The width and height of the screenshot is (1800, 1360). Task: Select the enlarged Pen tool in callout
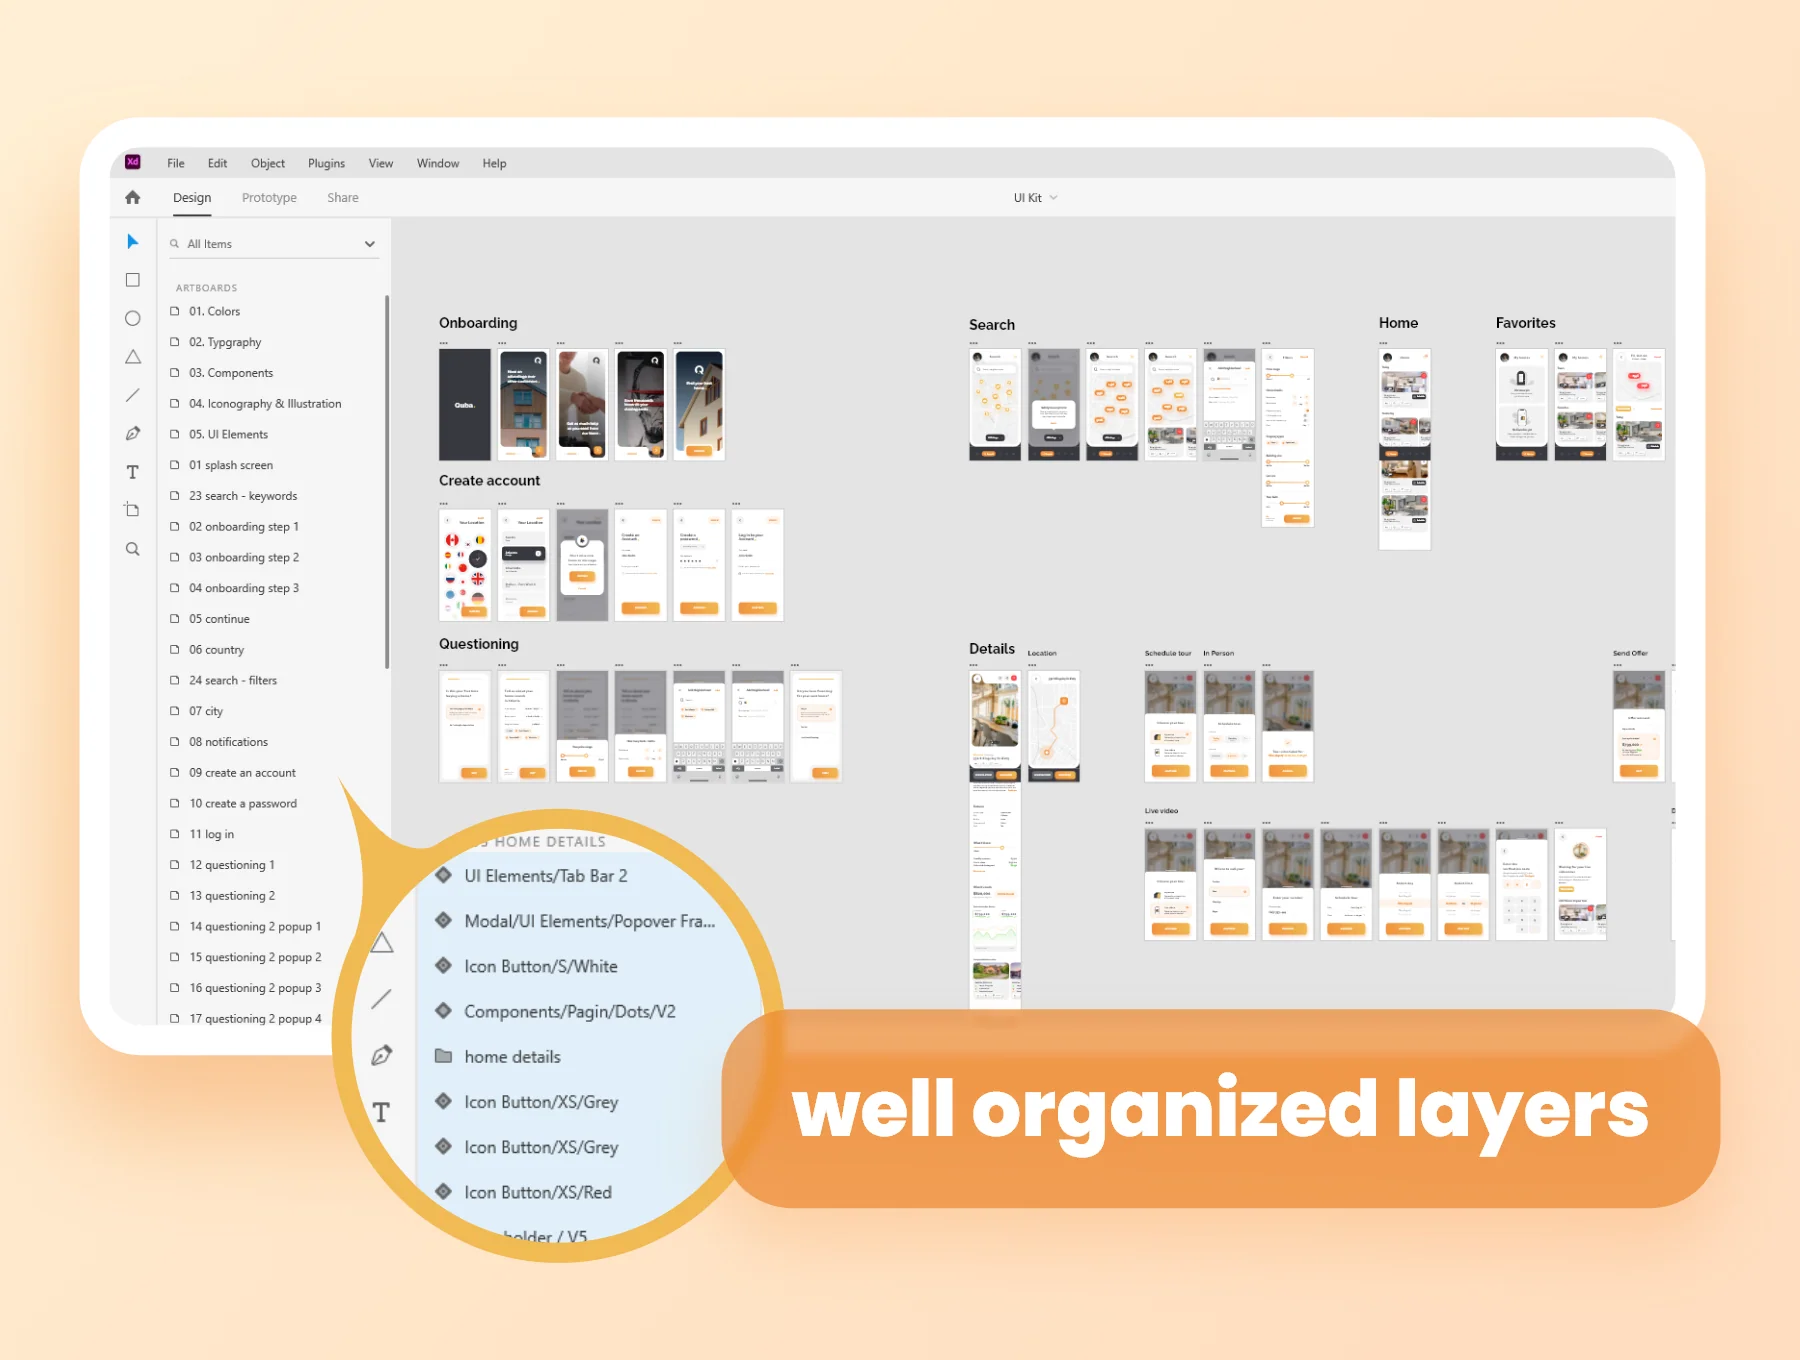point(381,1055)
